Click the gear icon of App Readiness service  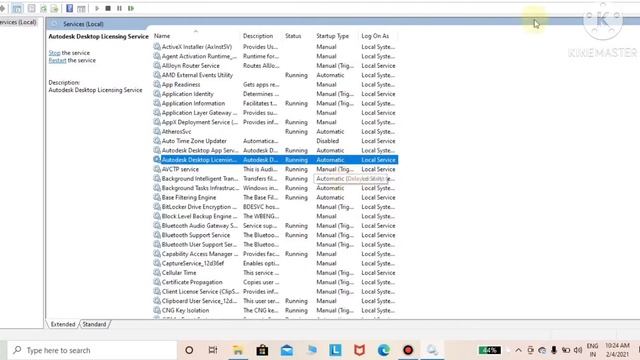(157, 84)
